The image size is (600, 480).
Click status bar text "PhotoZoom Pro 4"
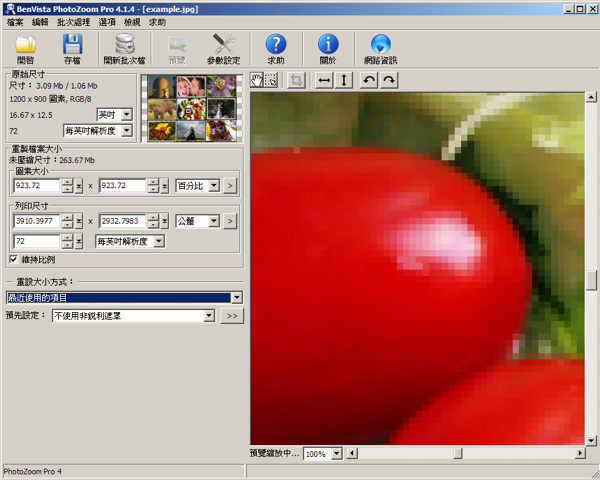(x=33, y=471)
